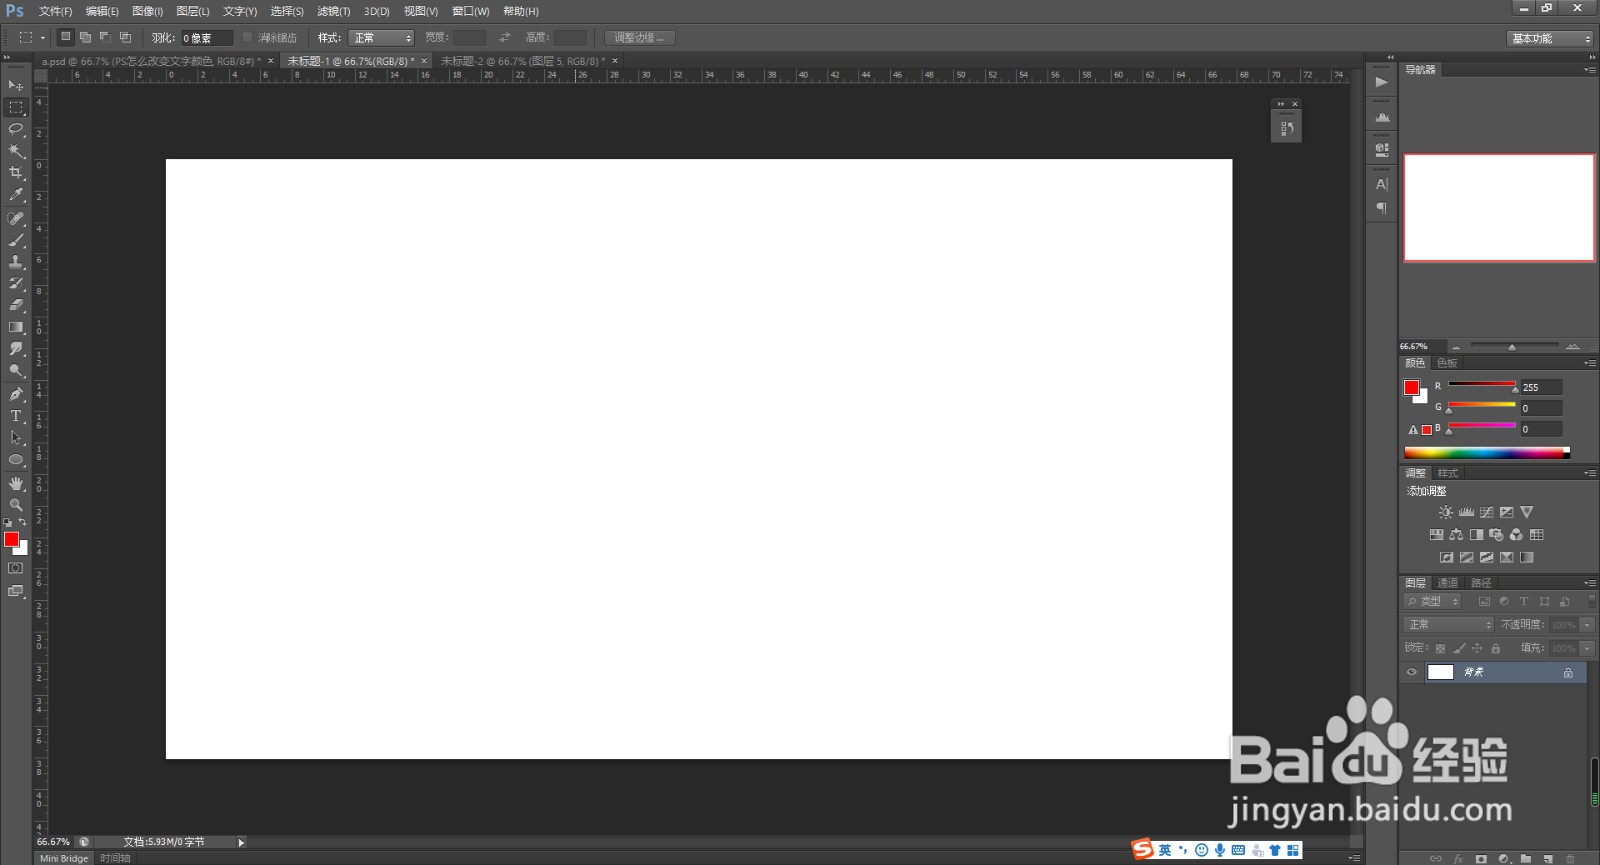Image resolution: width=1600 pixels, height=865 pixels.
Task: Open Color panel flyout menu
Action: pos(1590,363)
